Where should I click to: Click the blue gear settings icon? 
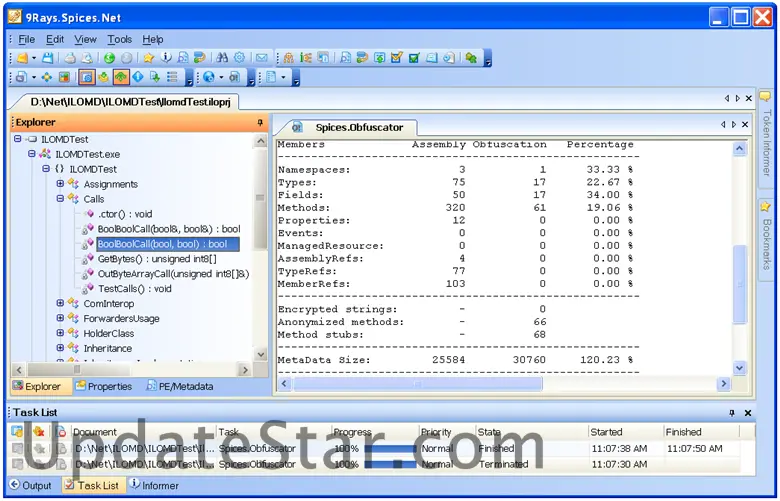click(x=239, y=58)
